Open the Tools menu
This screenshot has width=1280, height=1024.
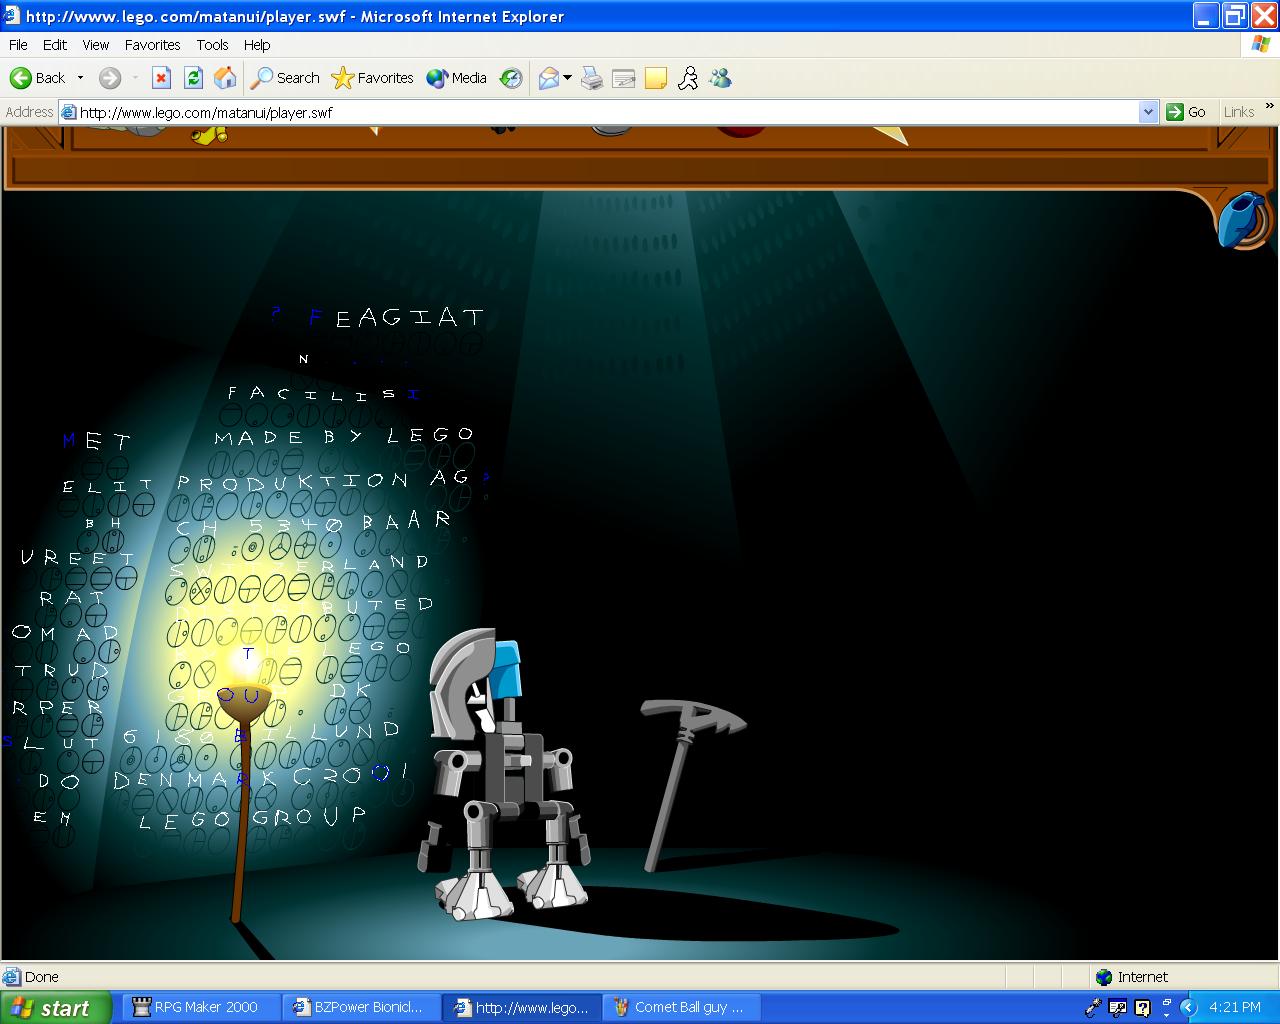click(x=212, y=45)
